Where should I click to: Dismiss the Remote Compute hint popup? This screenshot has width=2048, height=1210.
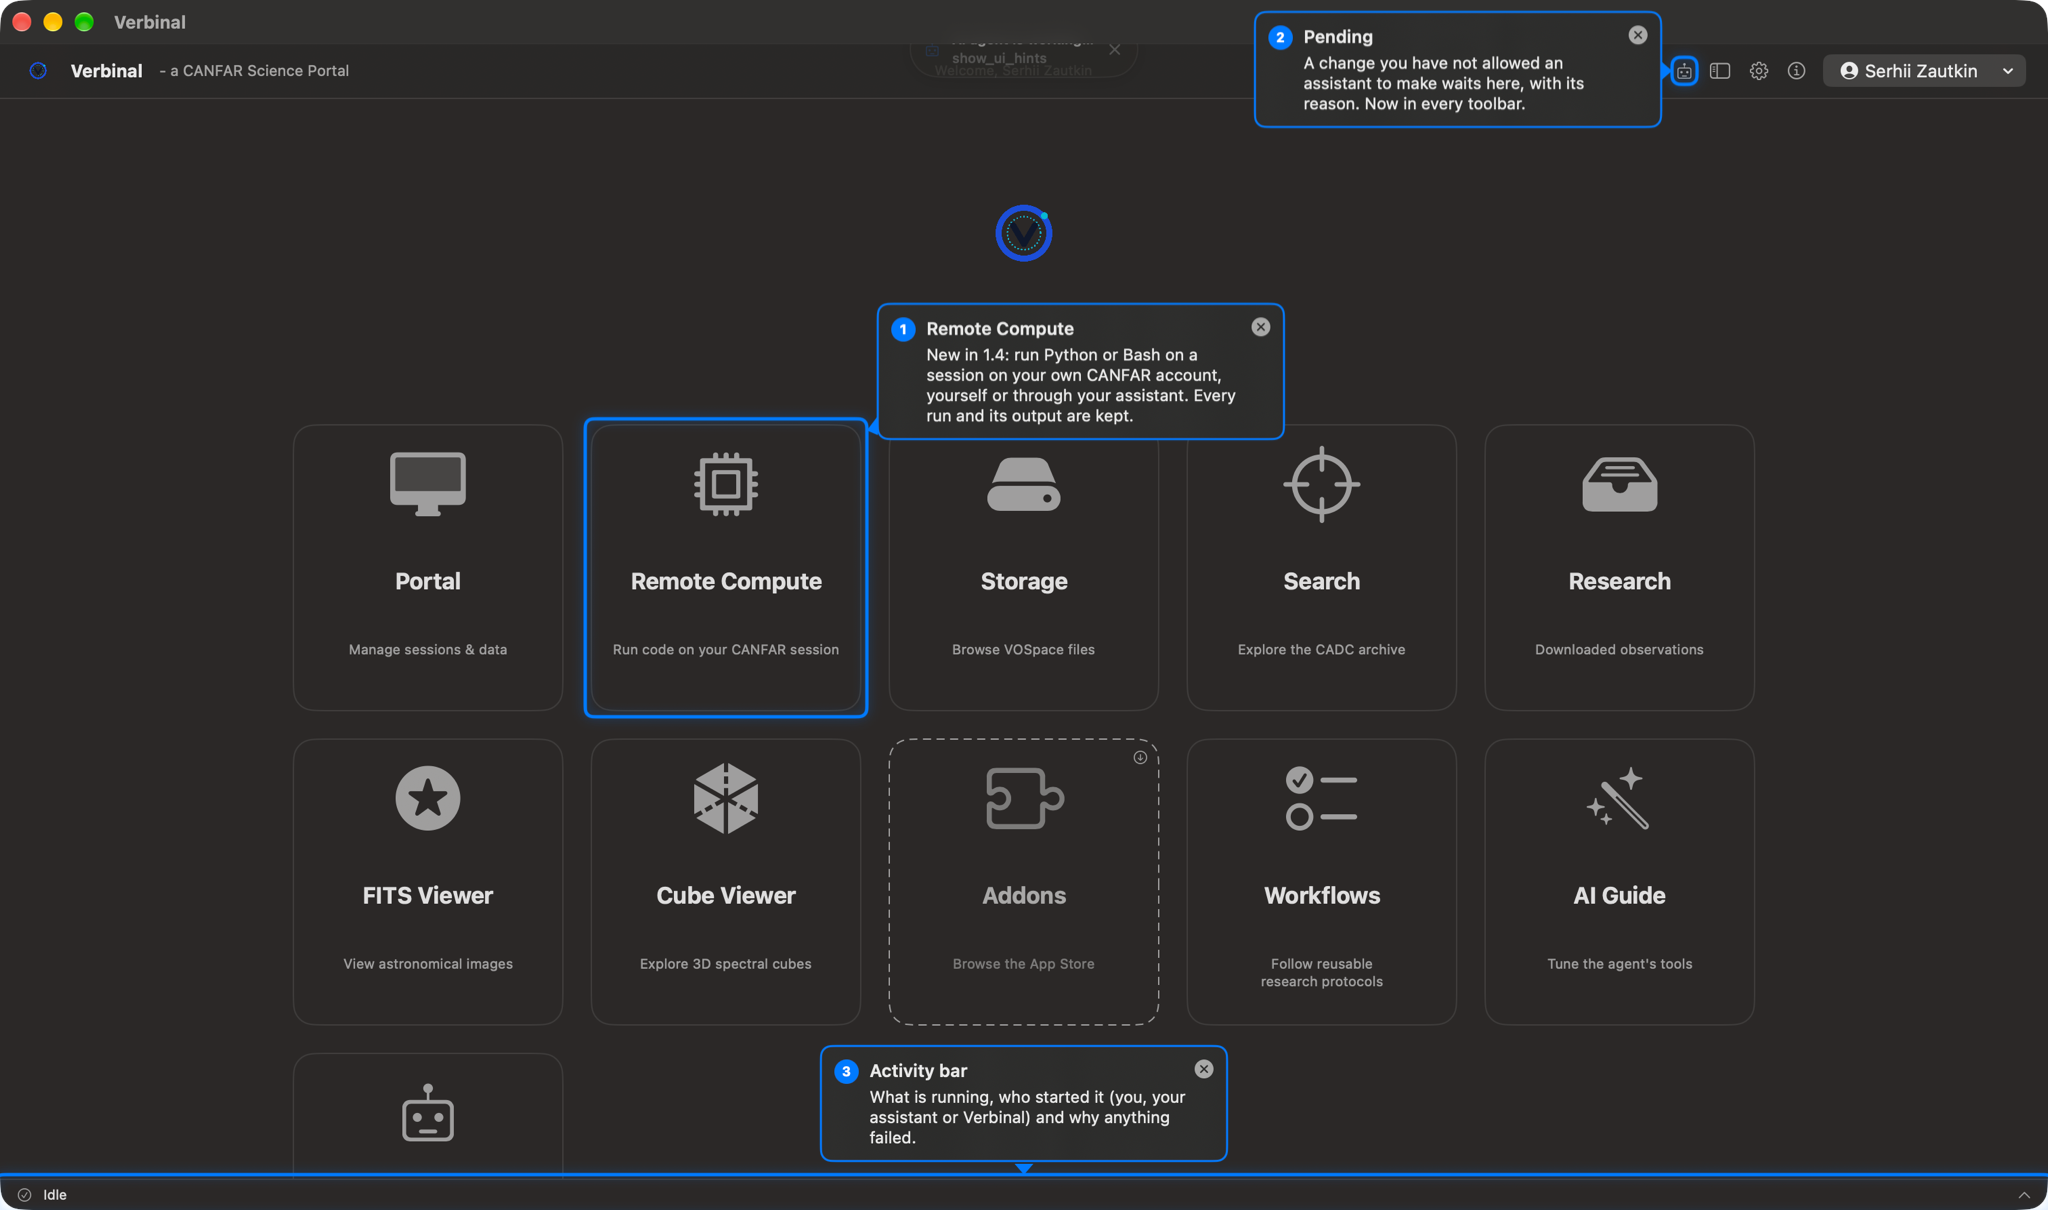coord(1261,327)
